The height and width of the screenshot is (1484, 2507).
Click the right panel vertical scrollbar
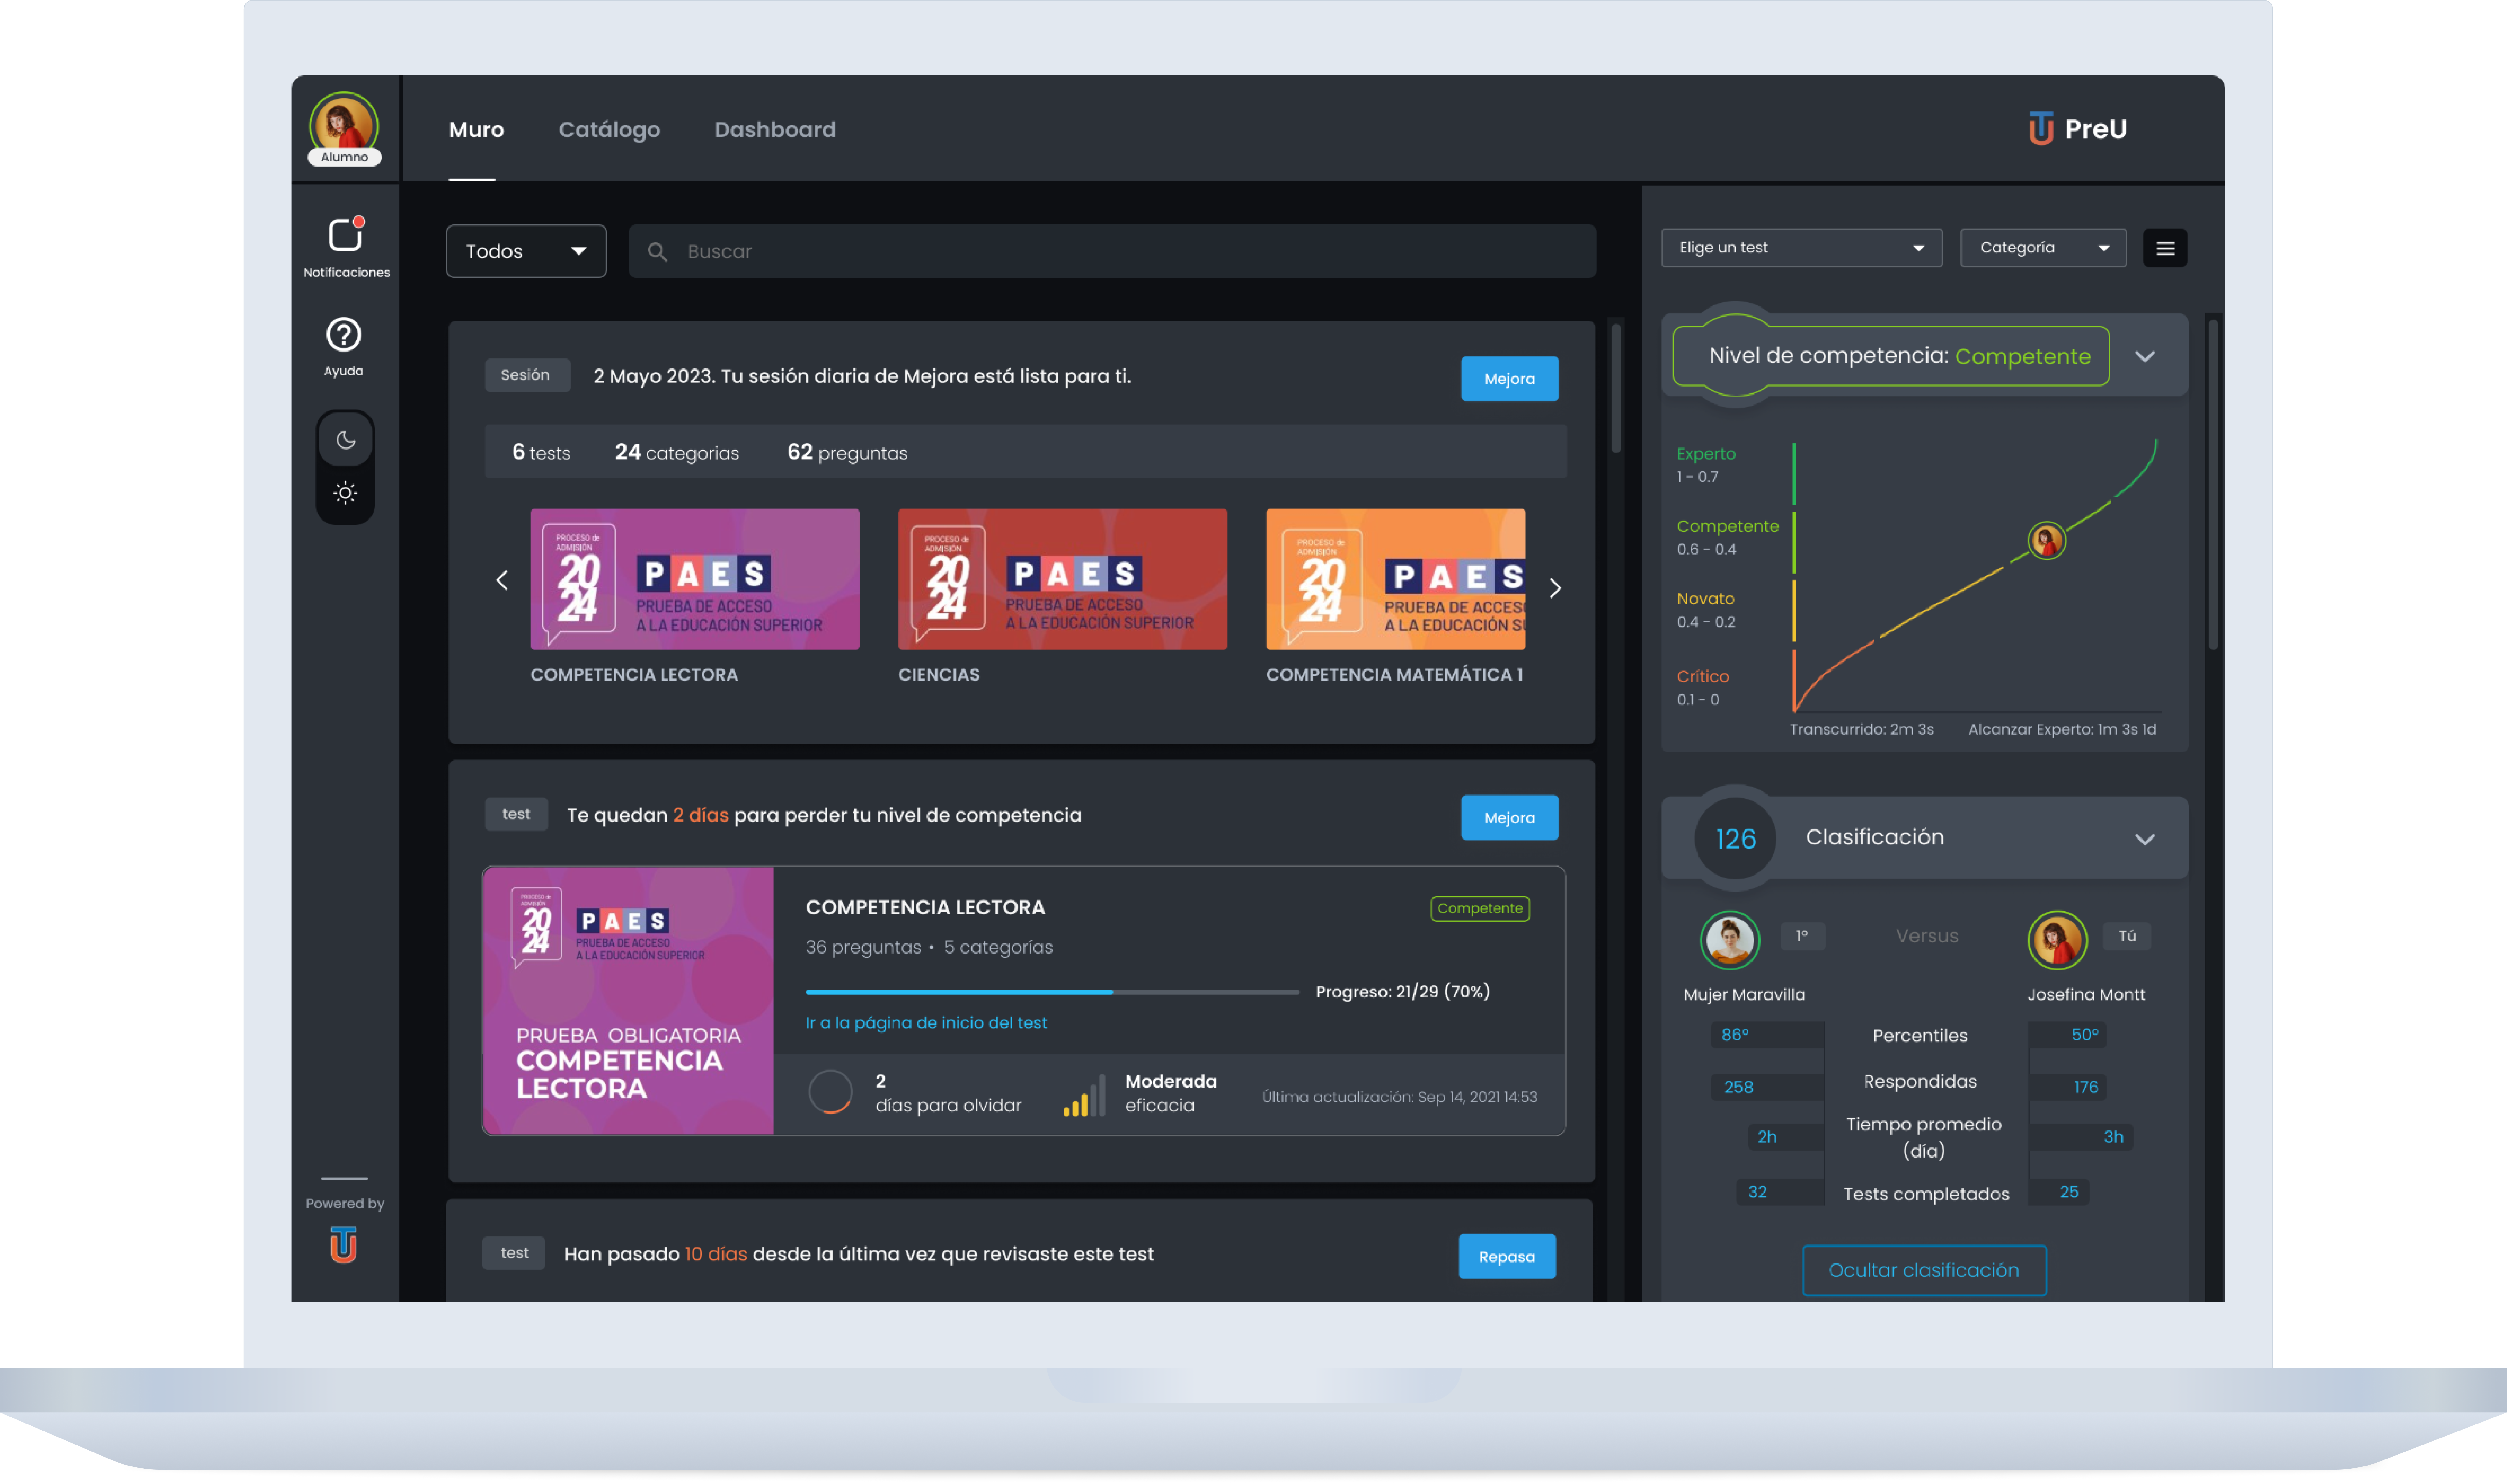pos(2213,485)
